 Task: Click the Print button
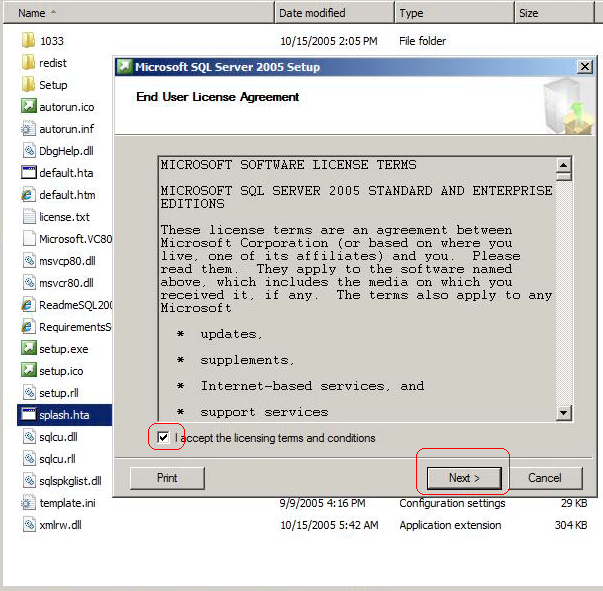[x=167, y=478]
